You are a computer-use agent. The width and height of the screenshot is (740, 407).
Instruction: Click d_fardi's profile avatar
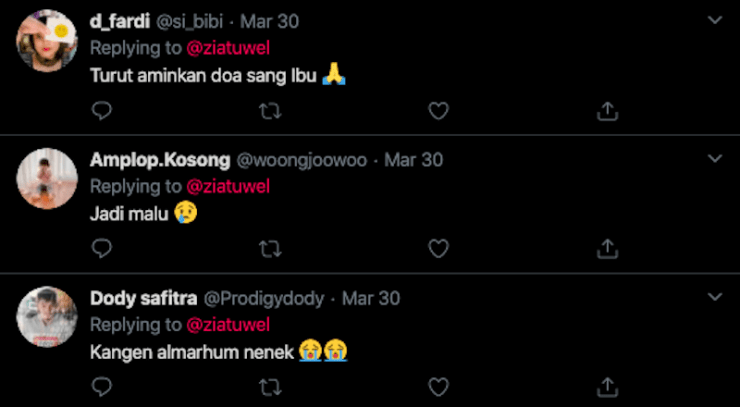click(47, 40)
